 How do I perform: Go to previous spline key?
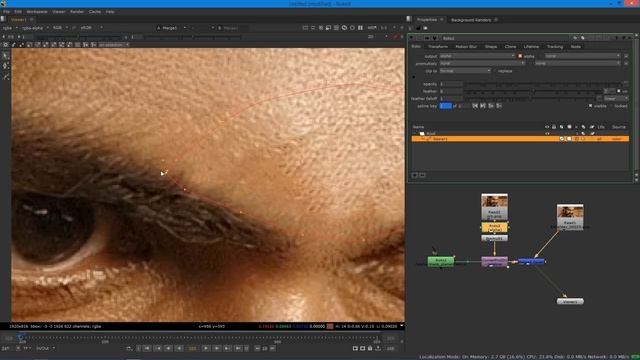(475, 106)
